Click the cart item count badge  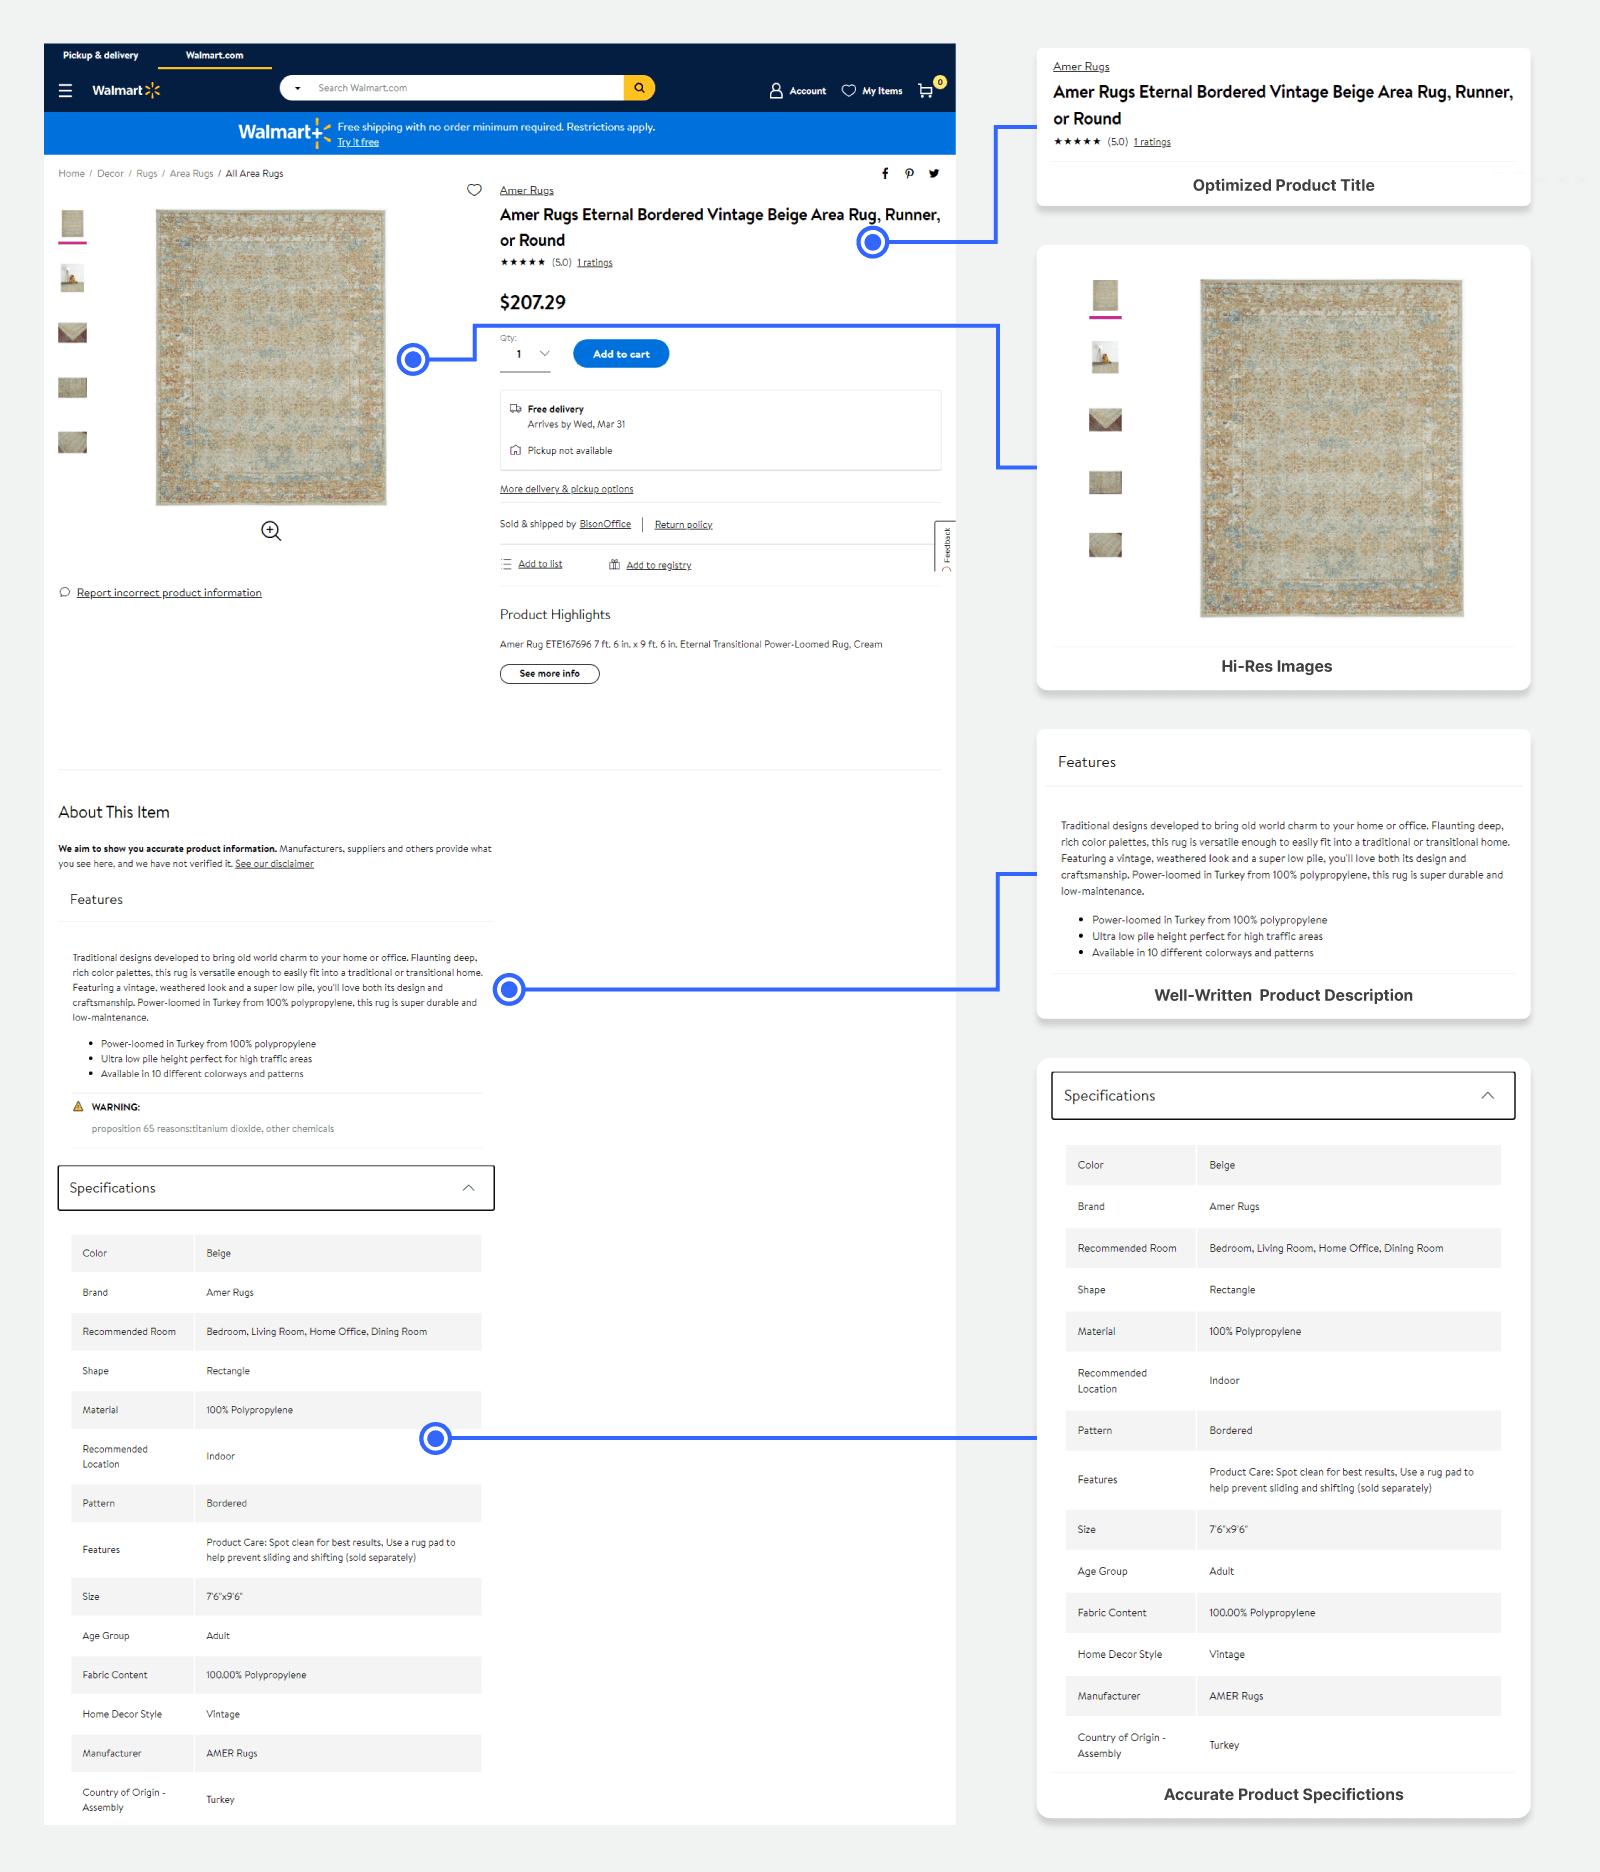(940, 82)
